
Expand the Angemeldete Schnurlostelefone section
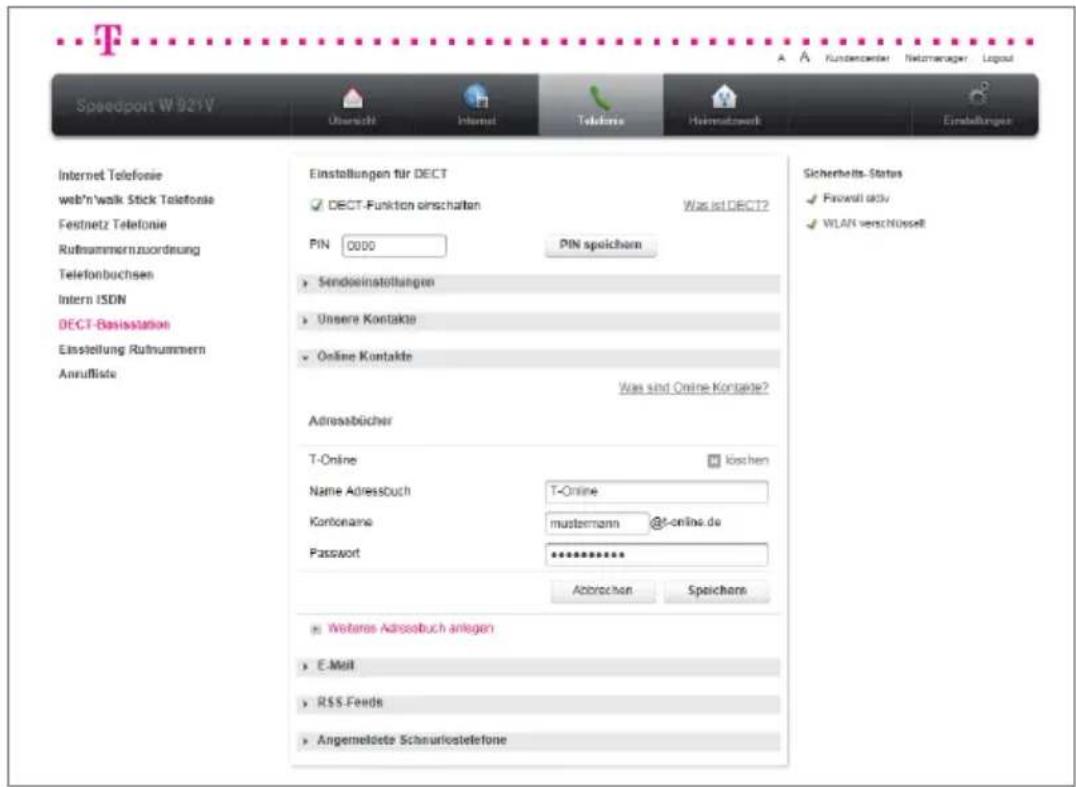click(539, 740)
